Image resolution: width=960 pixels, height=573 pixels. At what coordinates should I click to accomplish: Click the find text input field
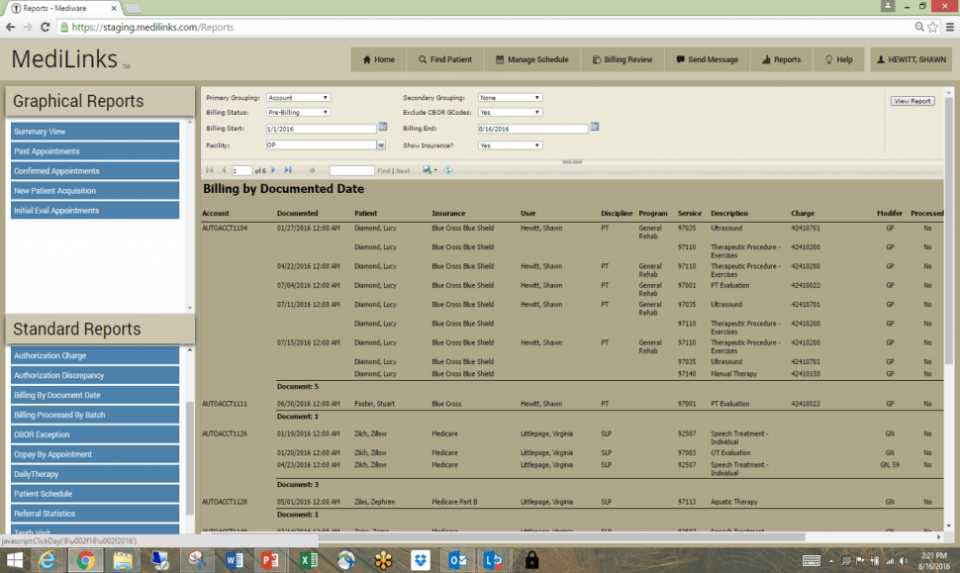tap(351, 170)
